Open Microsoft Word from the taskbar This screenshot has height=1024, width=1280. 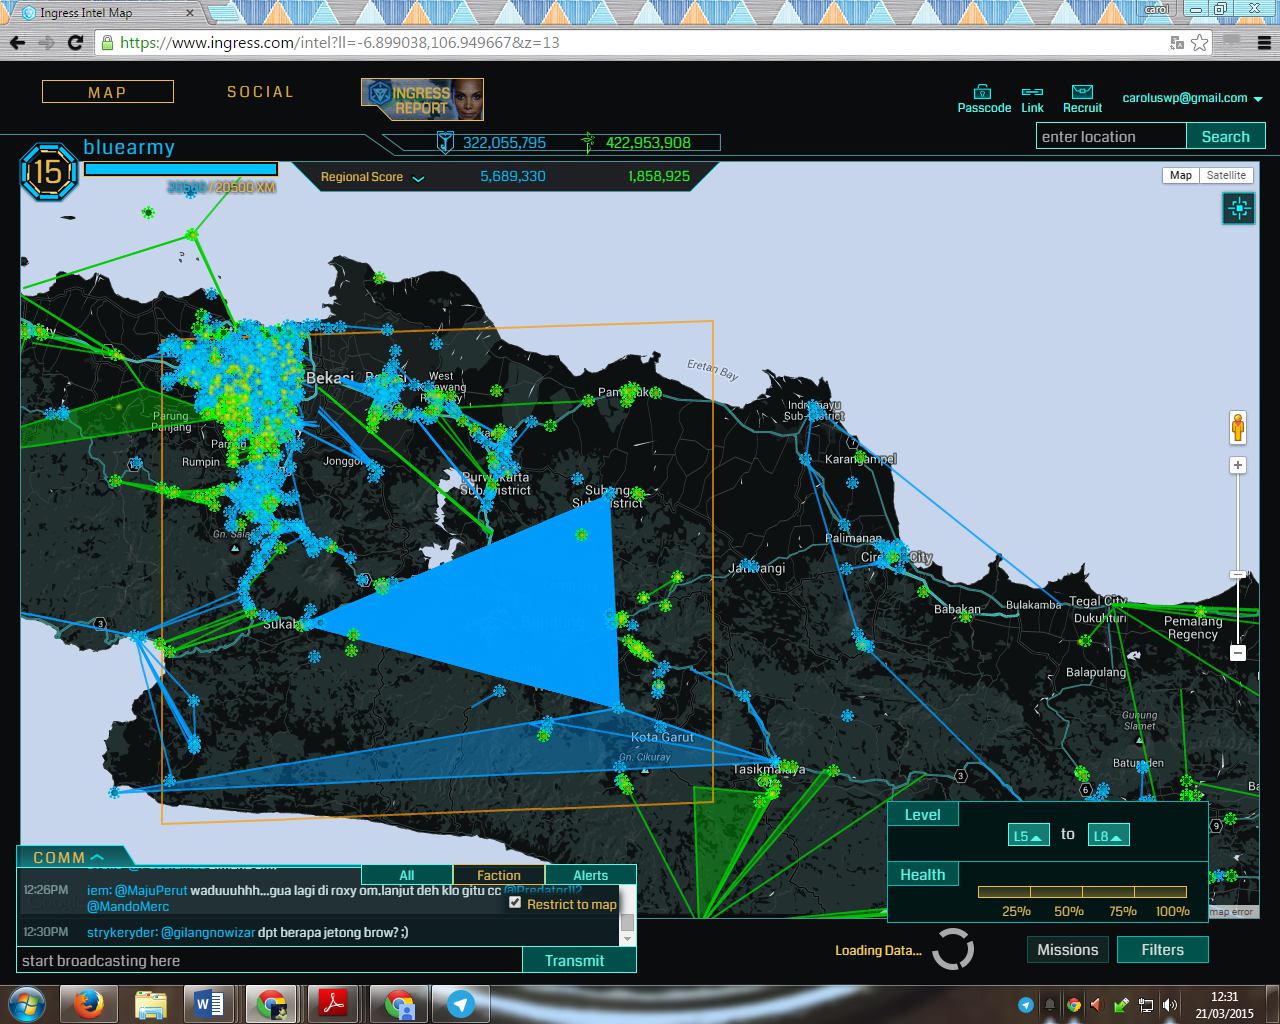[x=209, y=1004]
